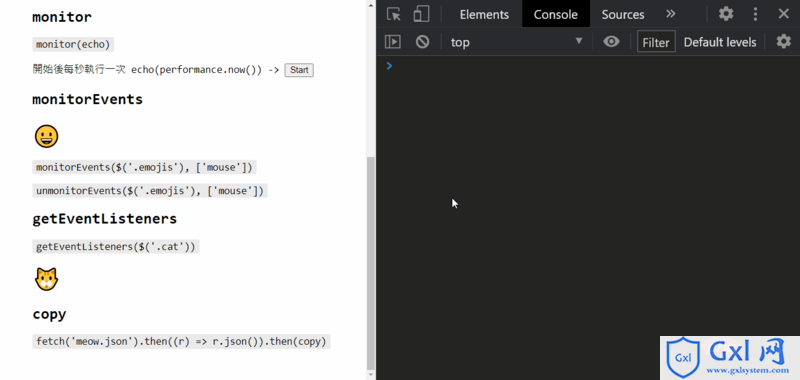The width and height of the screenshot is (800, 380).
Task: Close the DevTools panel
Action: [x=784, y=14]
